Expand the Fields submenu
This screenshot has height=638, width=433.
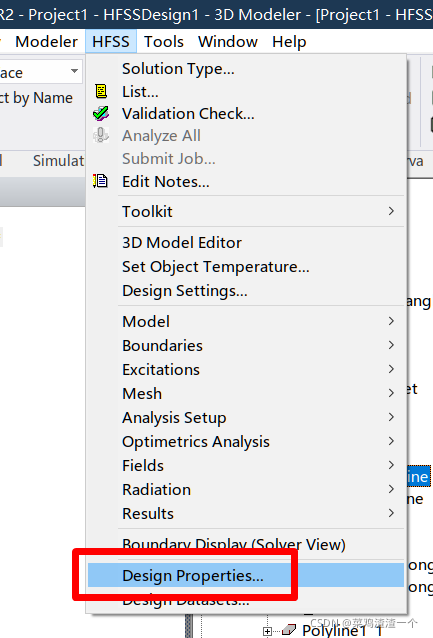coord(246,465)
